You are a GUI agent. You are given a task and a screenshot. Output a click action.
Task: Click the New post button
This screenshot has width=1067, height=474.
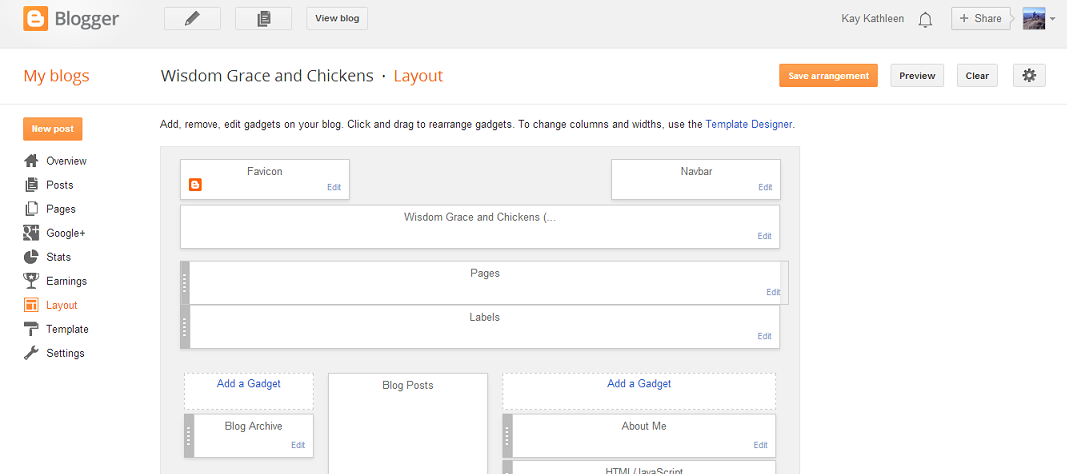[53, 129]
